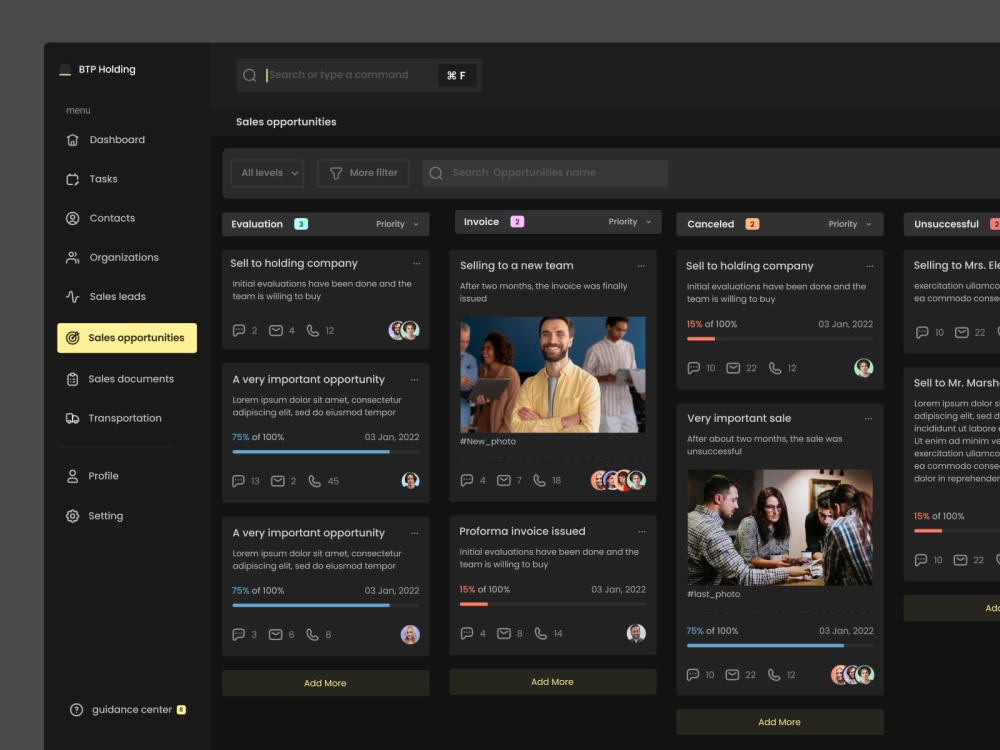Viewport: 1000px width, 750px height.
Task: Open options on 'Selling to a new team' card
Action: 641,266
